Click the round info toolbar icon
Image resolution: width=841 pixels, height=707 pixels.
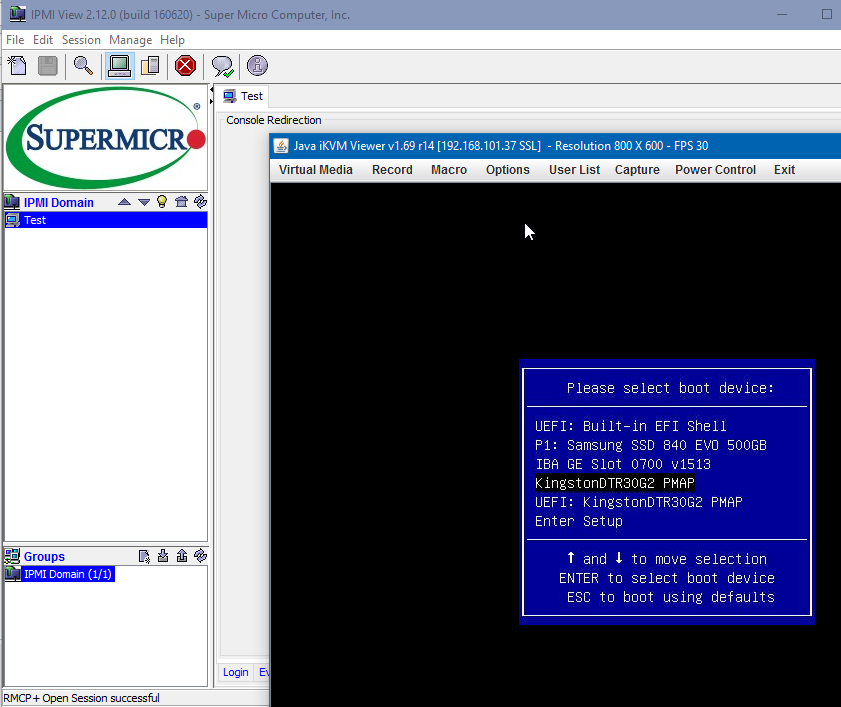(257, 65)
